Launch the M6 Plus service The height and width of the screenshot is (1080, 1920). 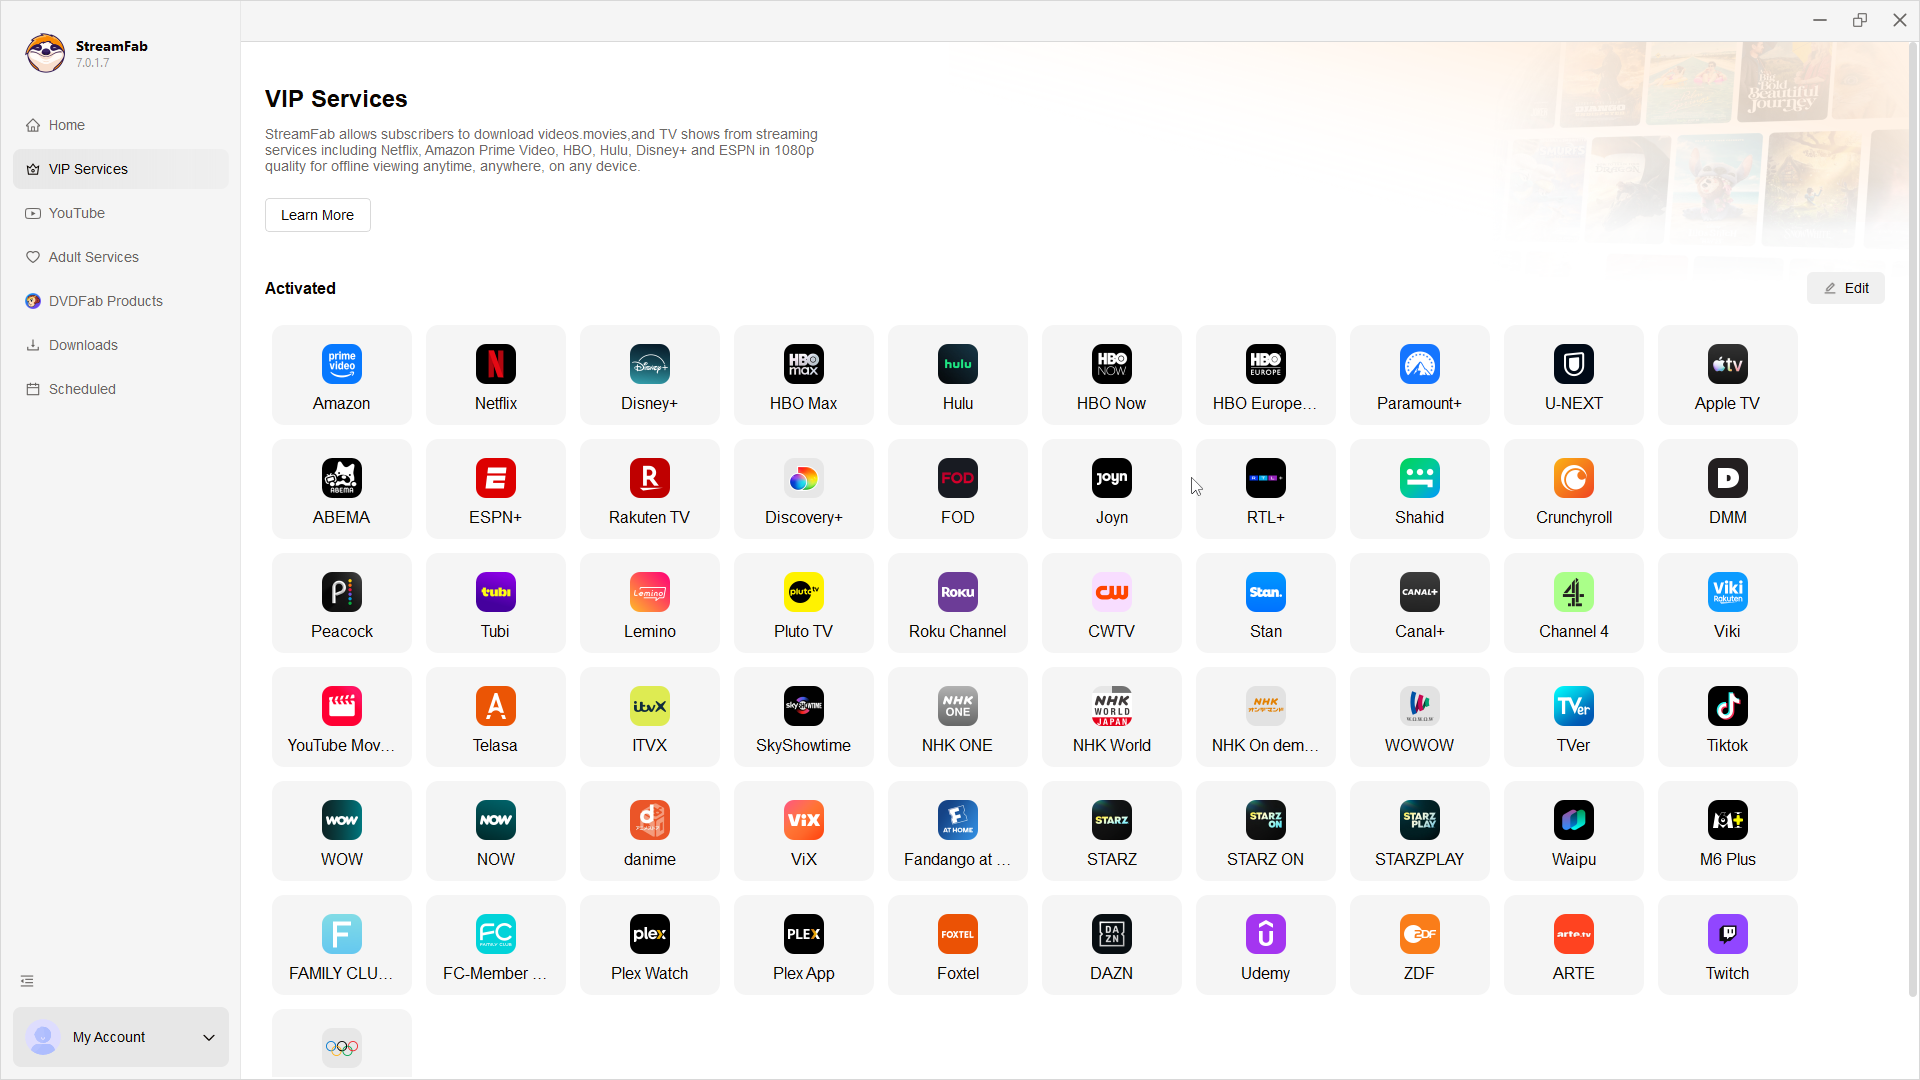click(1727, 831)
